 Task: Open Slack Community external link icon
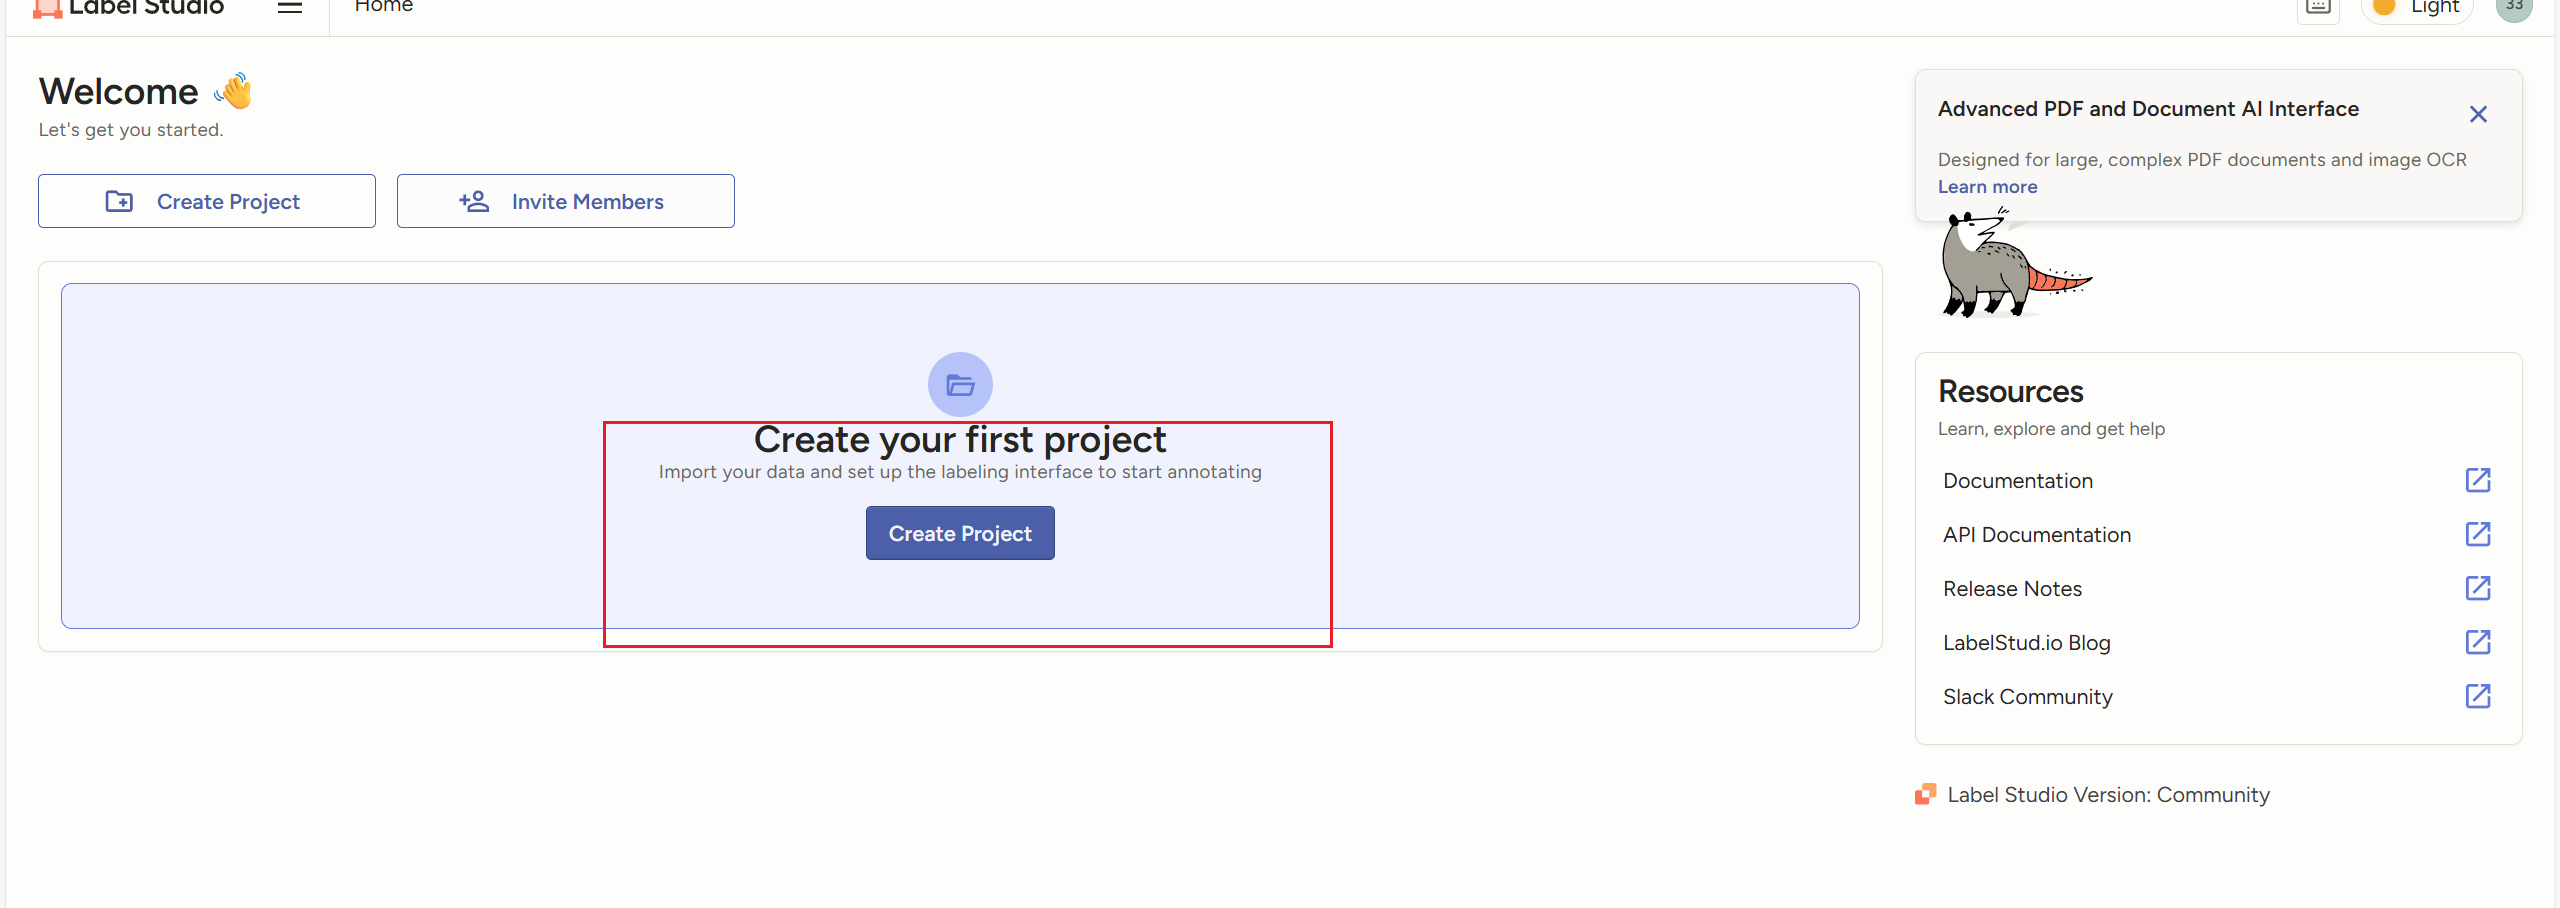tap(2478, 696)
